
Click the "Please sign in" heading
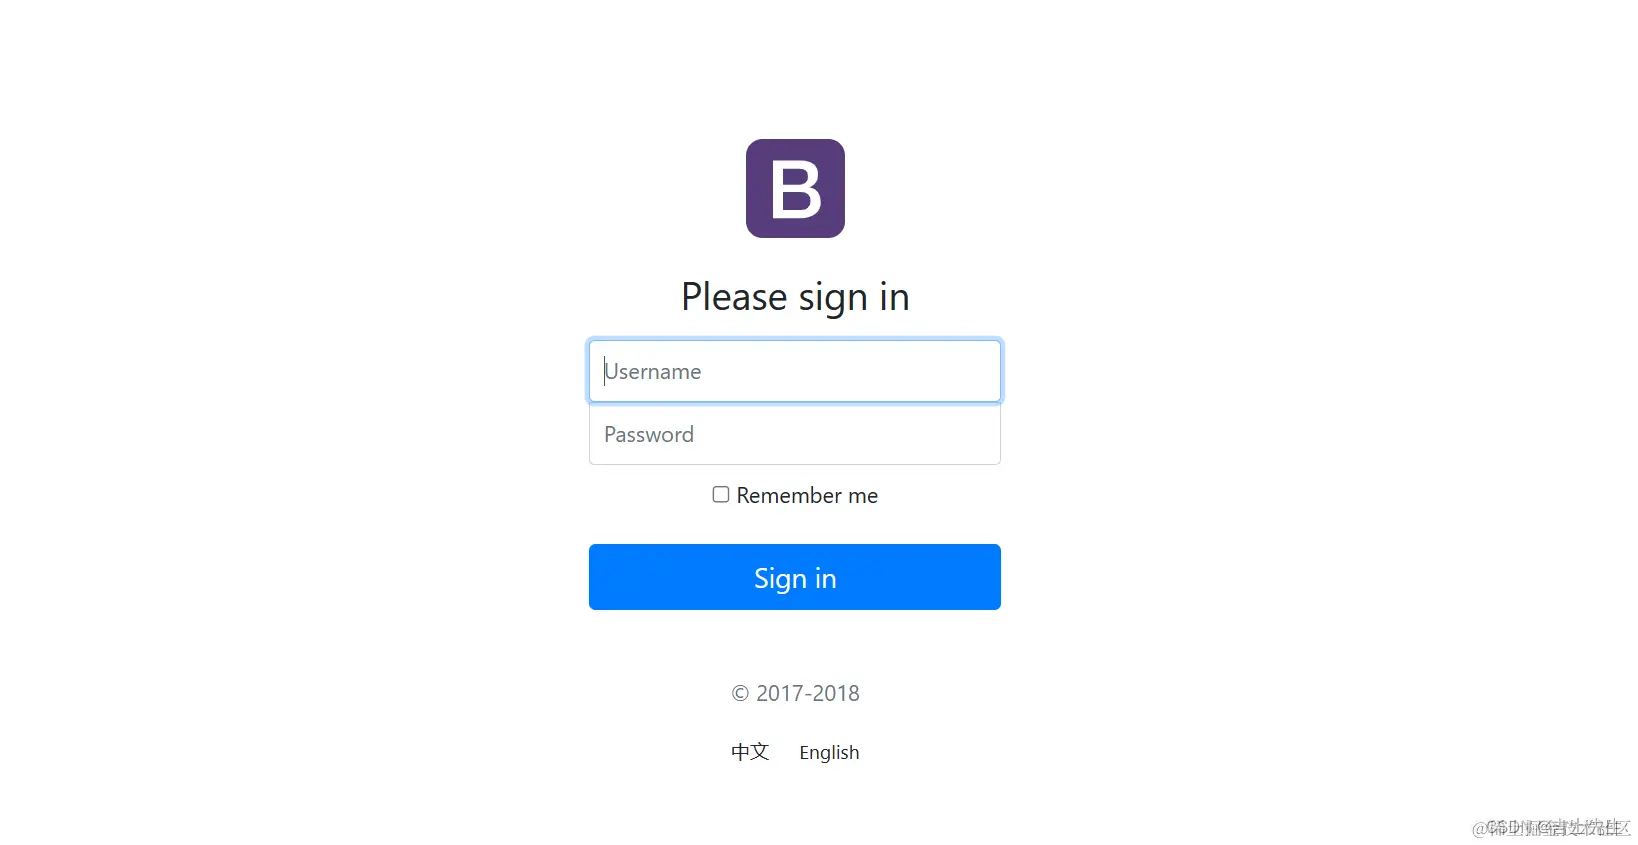pos(795,297)
